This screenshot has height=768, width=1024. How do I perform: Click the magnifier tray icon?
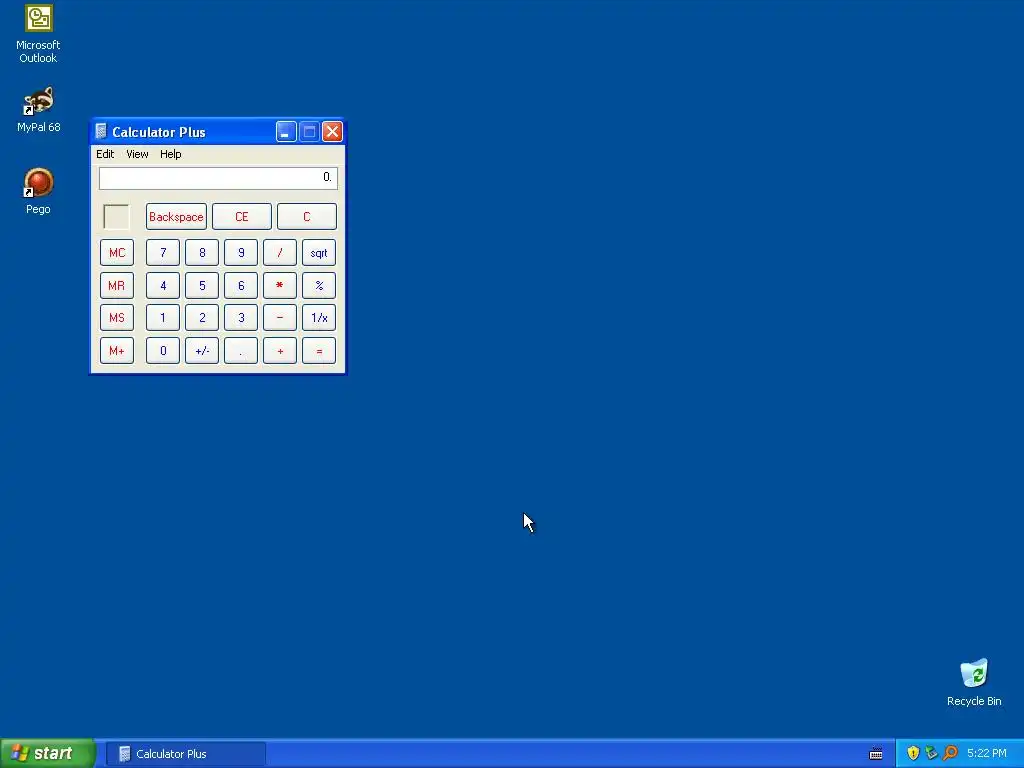(950, 753)
